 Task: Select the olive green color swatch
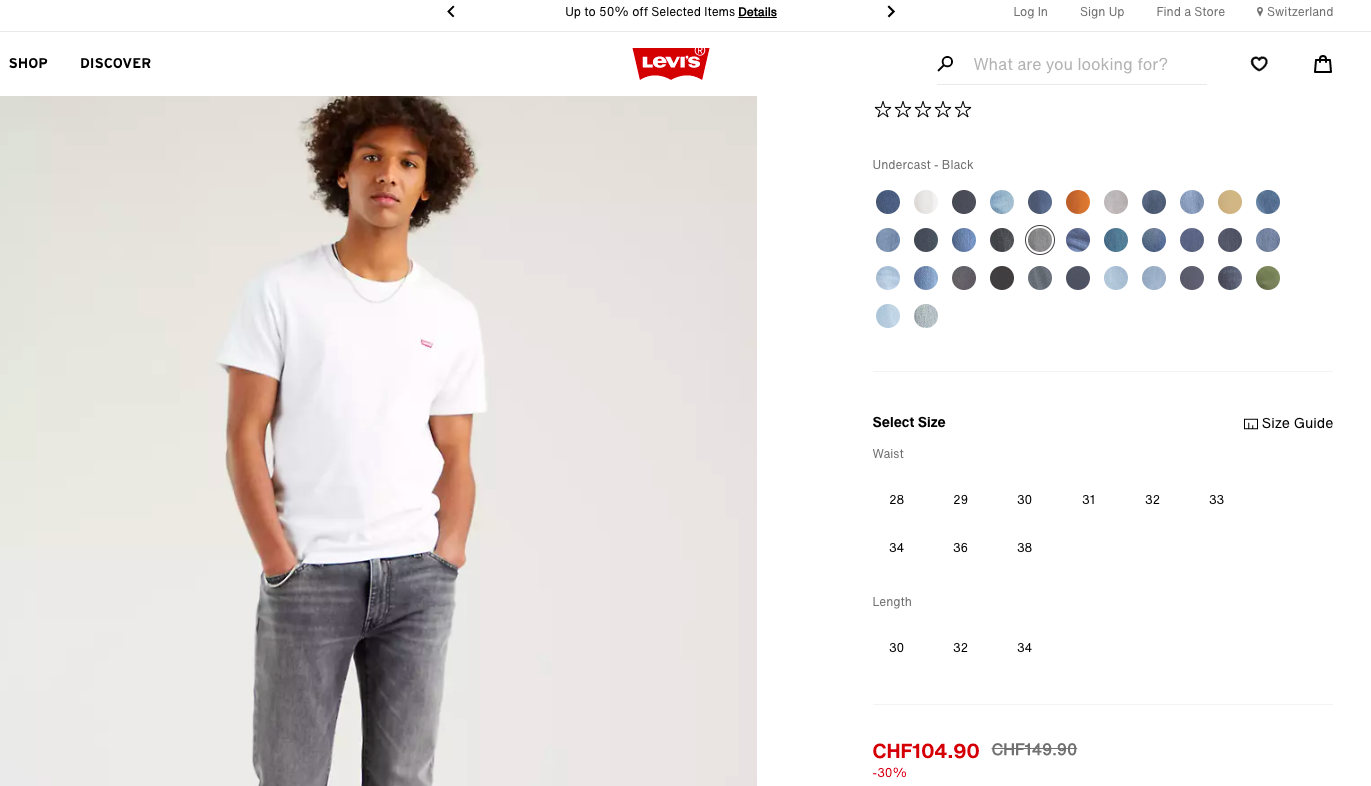point(1268,278)
